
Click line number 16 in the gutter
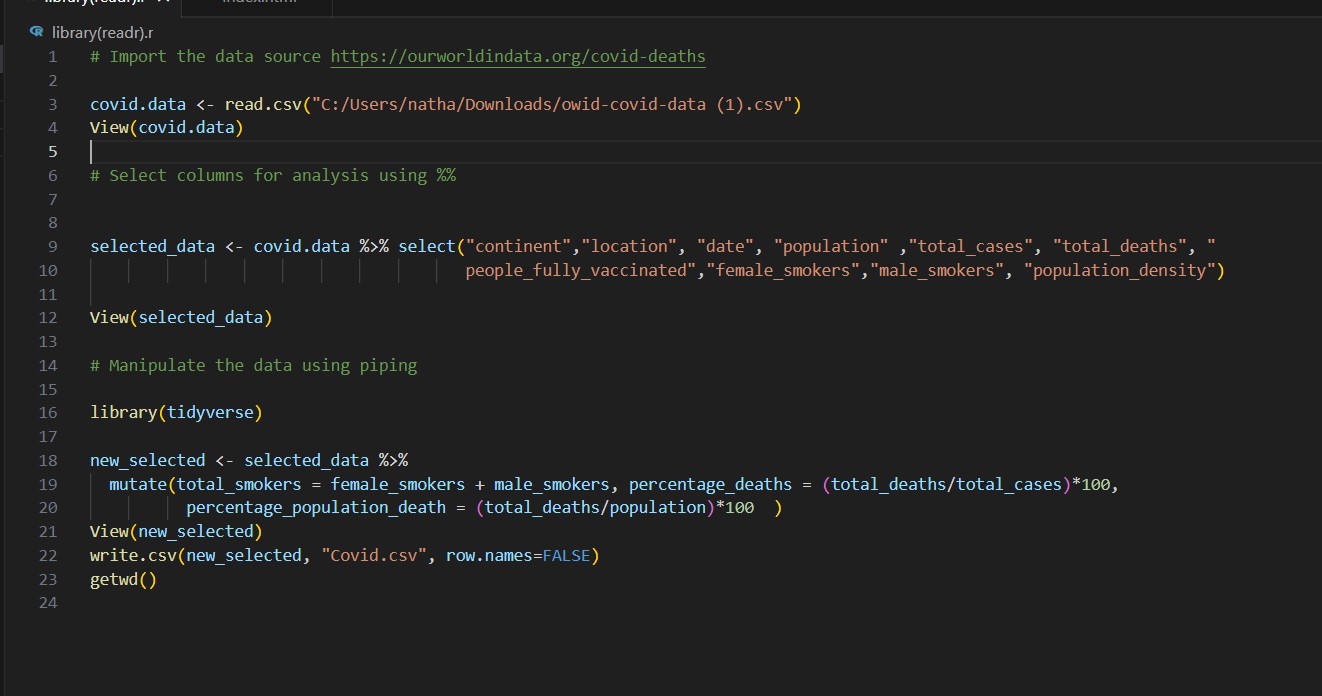point(48,412)
